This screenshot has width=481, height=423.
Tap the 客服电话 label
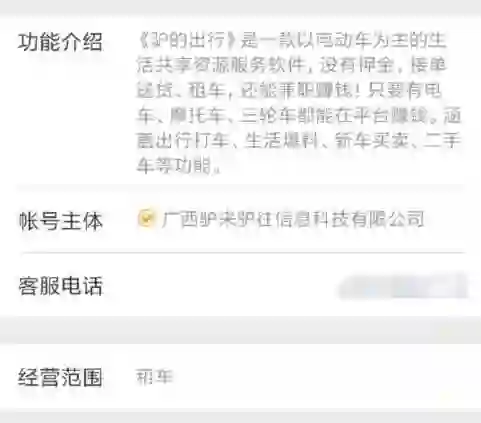pos(60,286)
